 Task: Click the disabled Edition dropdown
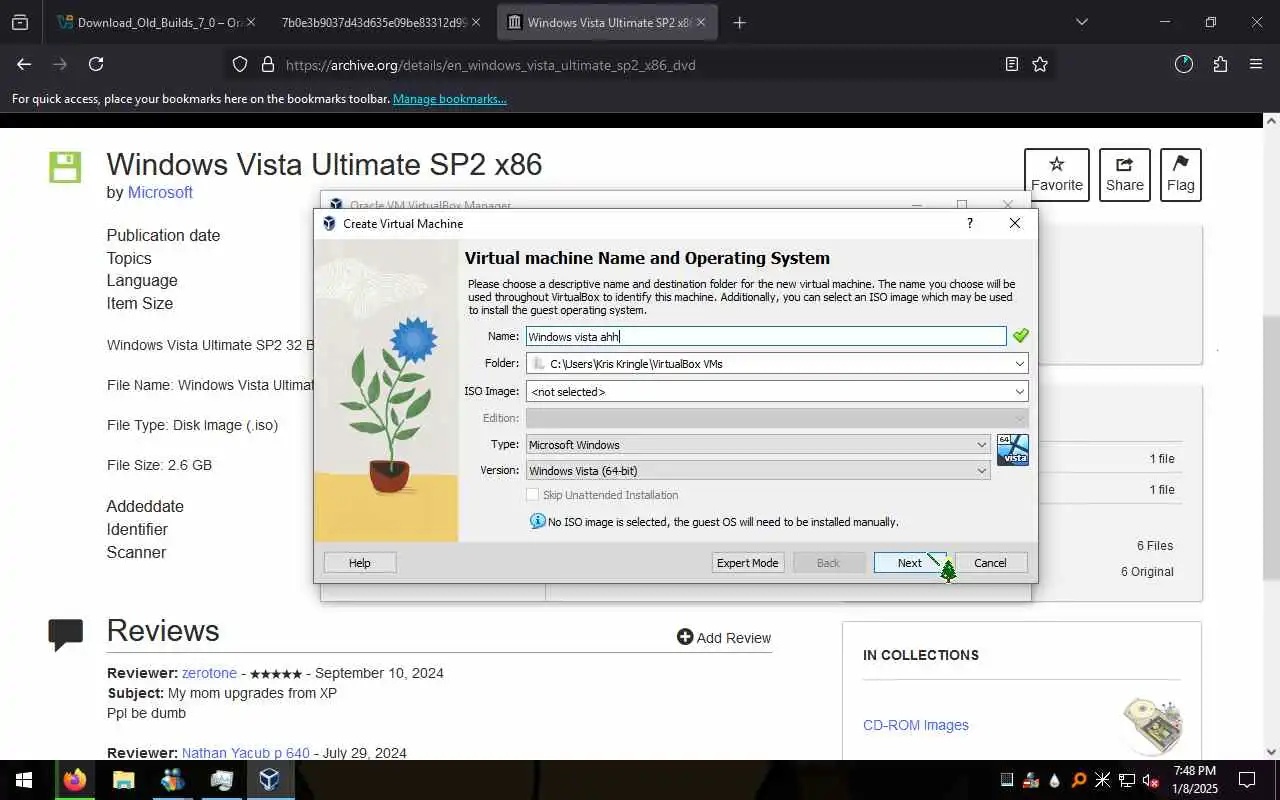click(777, 418)
